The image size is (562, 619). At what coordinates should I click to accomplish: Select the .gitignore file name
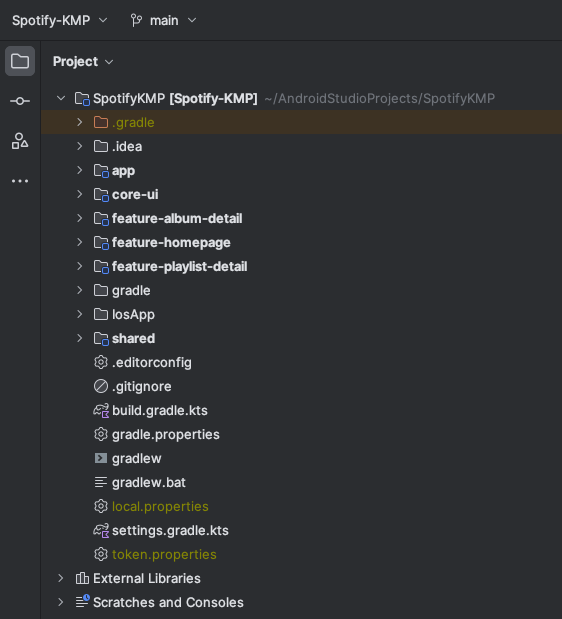pos(142,386)
